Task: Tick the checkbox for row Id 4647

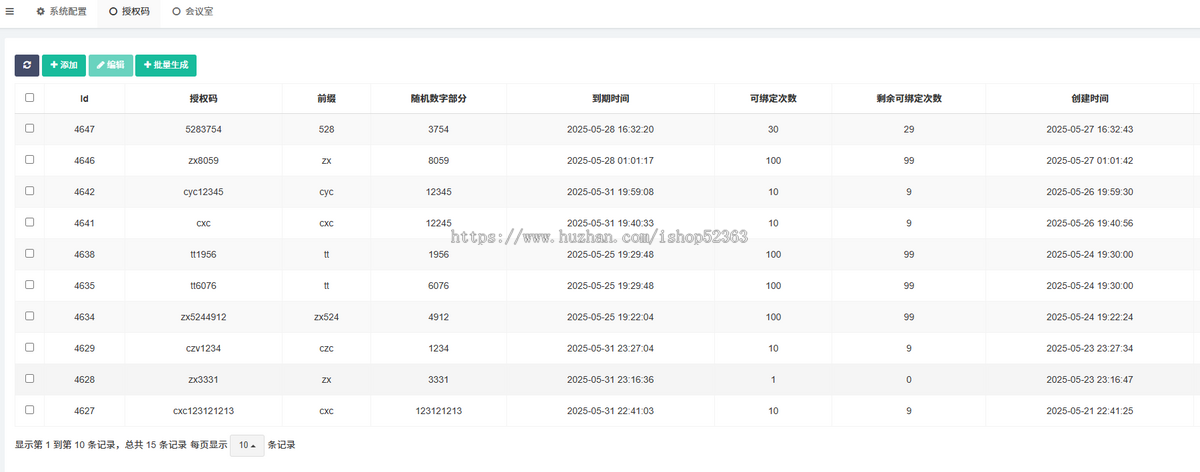Action: (29, 128)
